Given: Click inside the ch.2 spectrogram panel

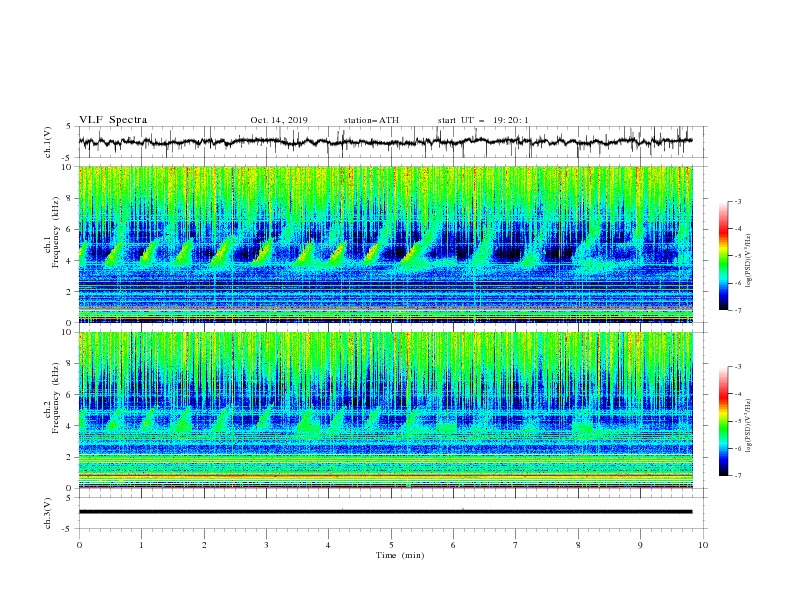Looking at the screenshot, I should (x=386, y=410).
